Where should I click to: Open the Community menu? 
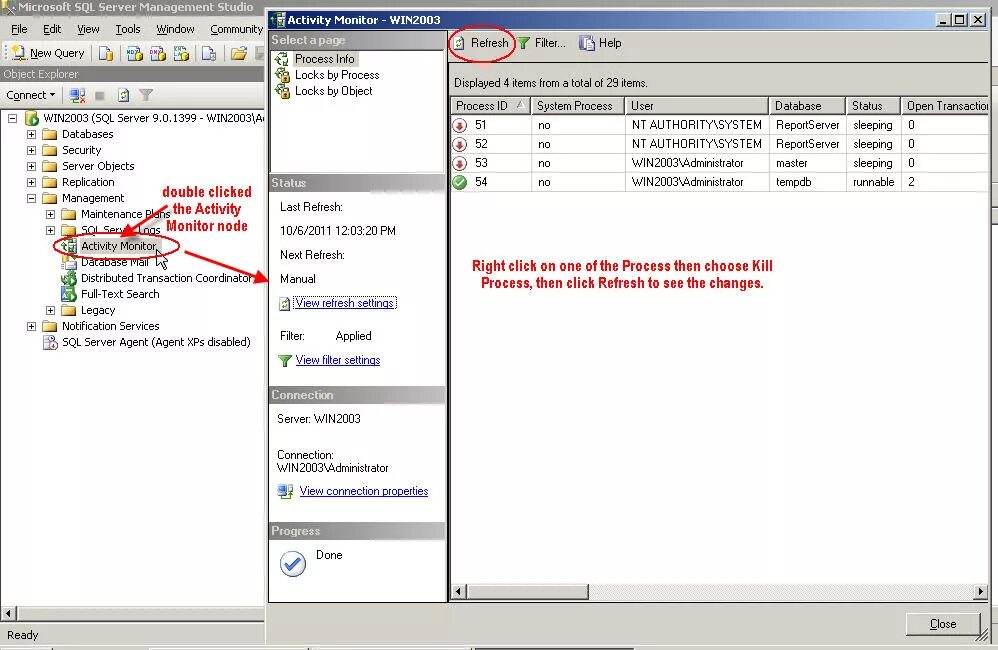pos(236,29)
